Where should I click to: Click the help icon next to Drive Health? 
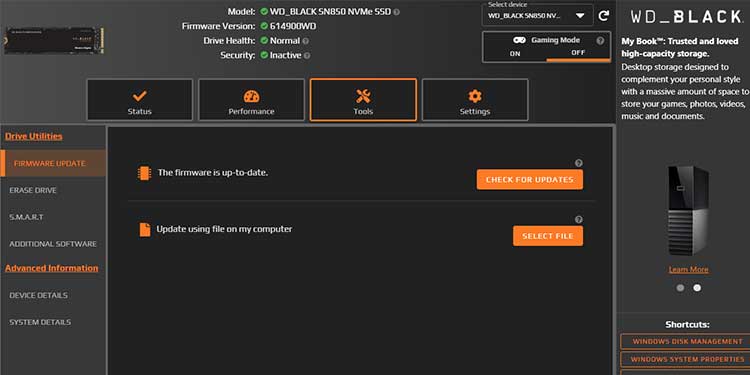tap(306, 41)
